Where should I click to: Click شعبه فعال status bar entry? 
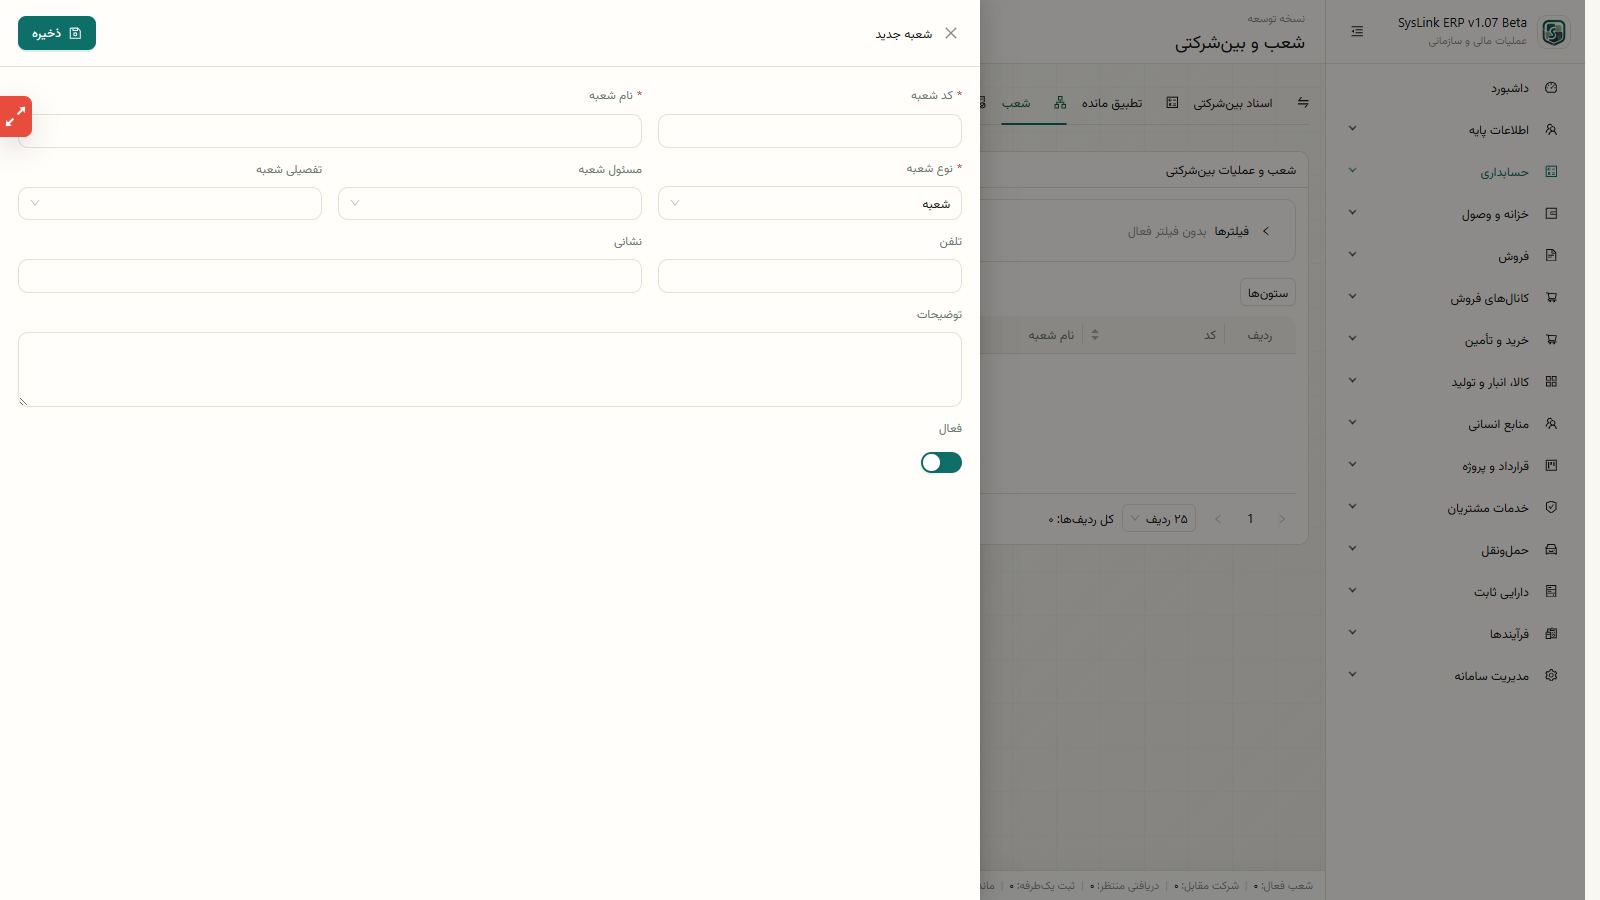[x=1284, y=886]
